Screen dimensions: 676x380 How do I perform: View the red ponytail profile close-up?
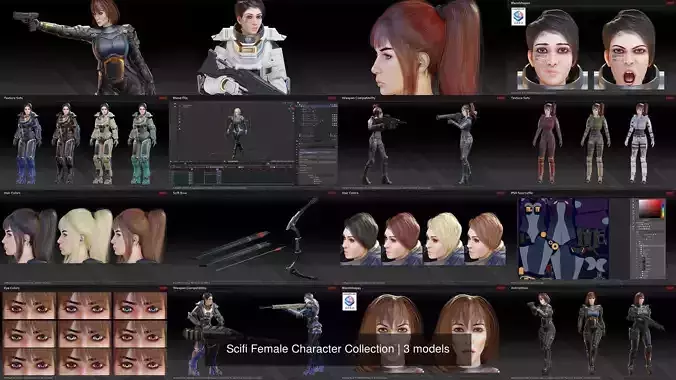425,47
